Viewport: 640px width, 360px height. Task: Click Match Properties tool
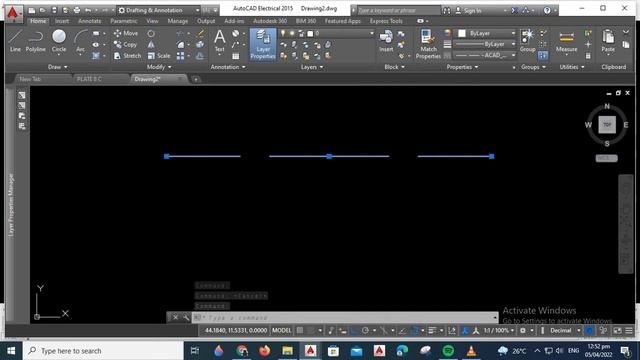[x=428, y=44]
